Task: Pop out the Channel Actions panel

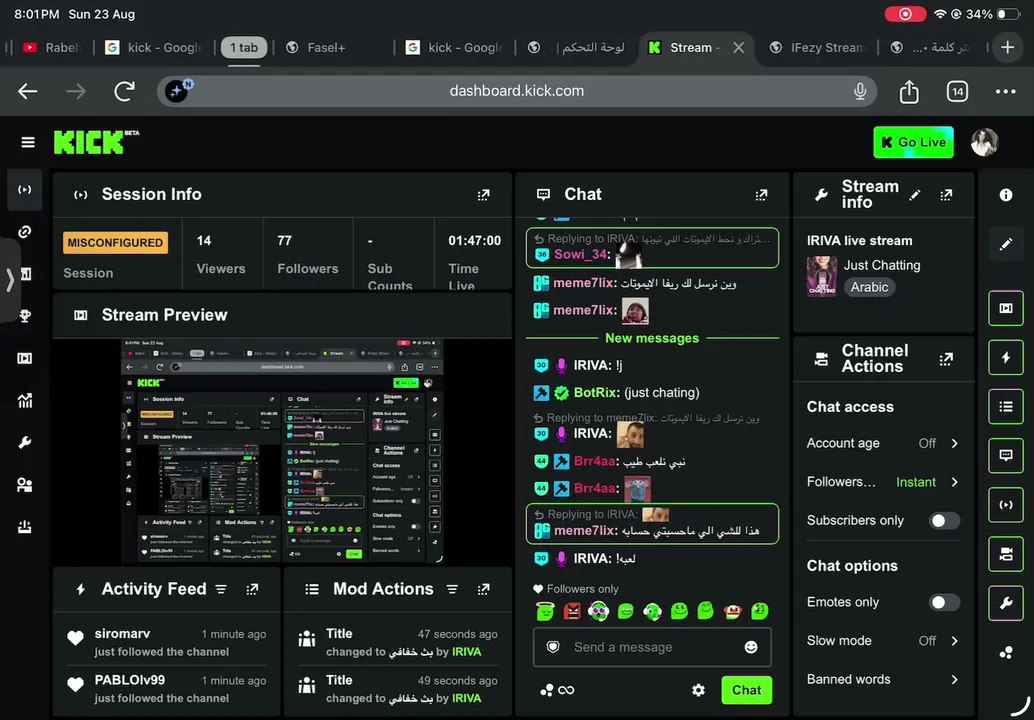Action: point(946,359)
